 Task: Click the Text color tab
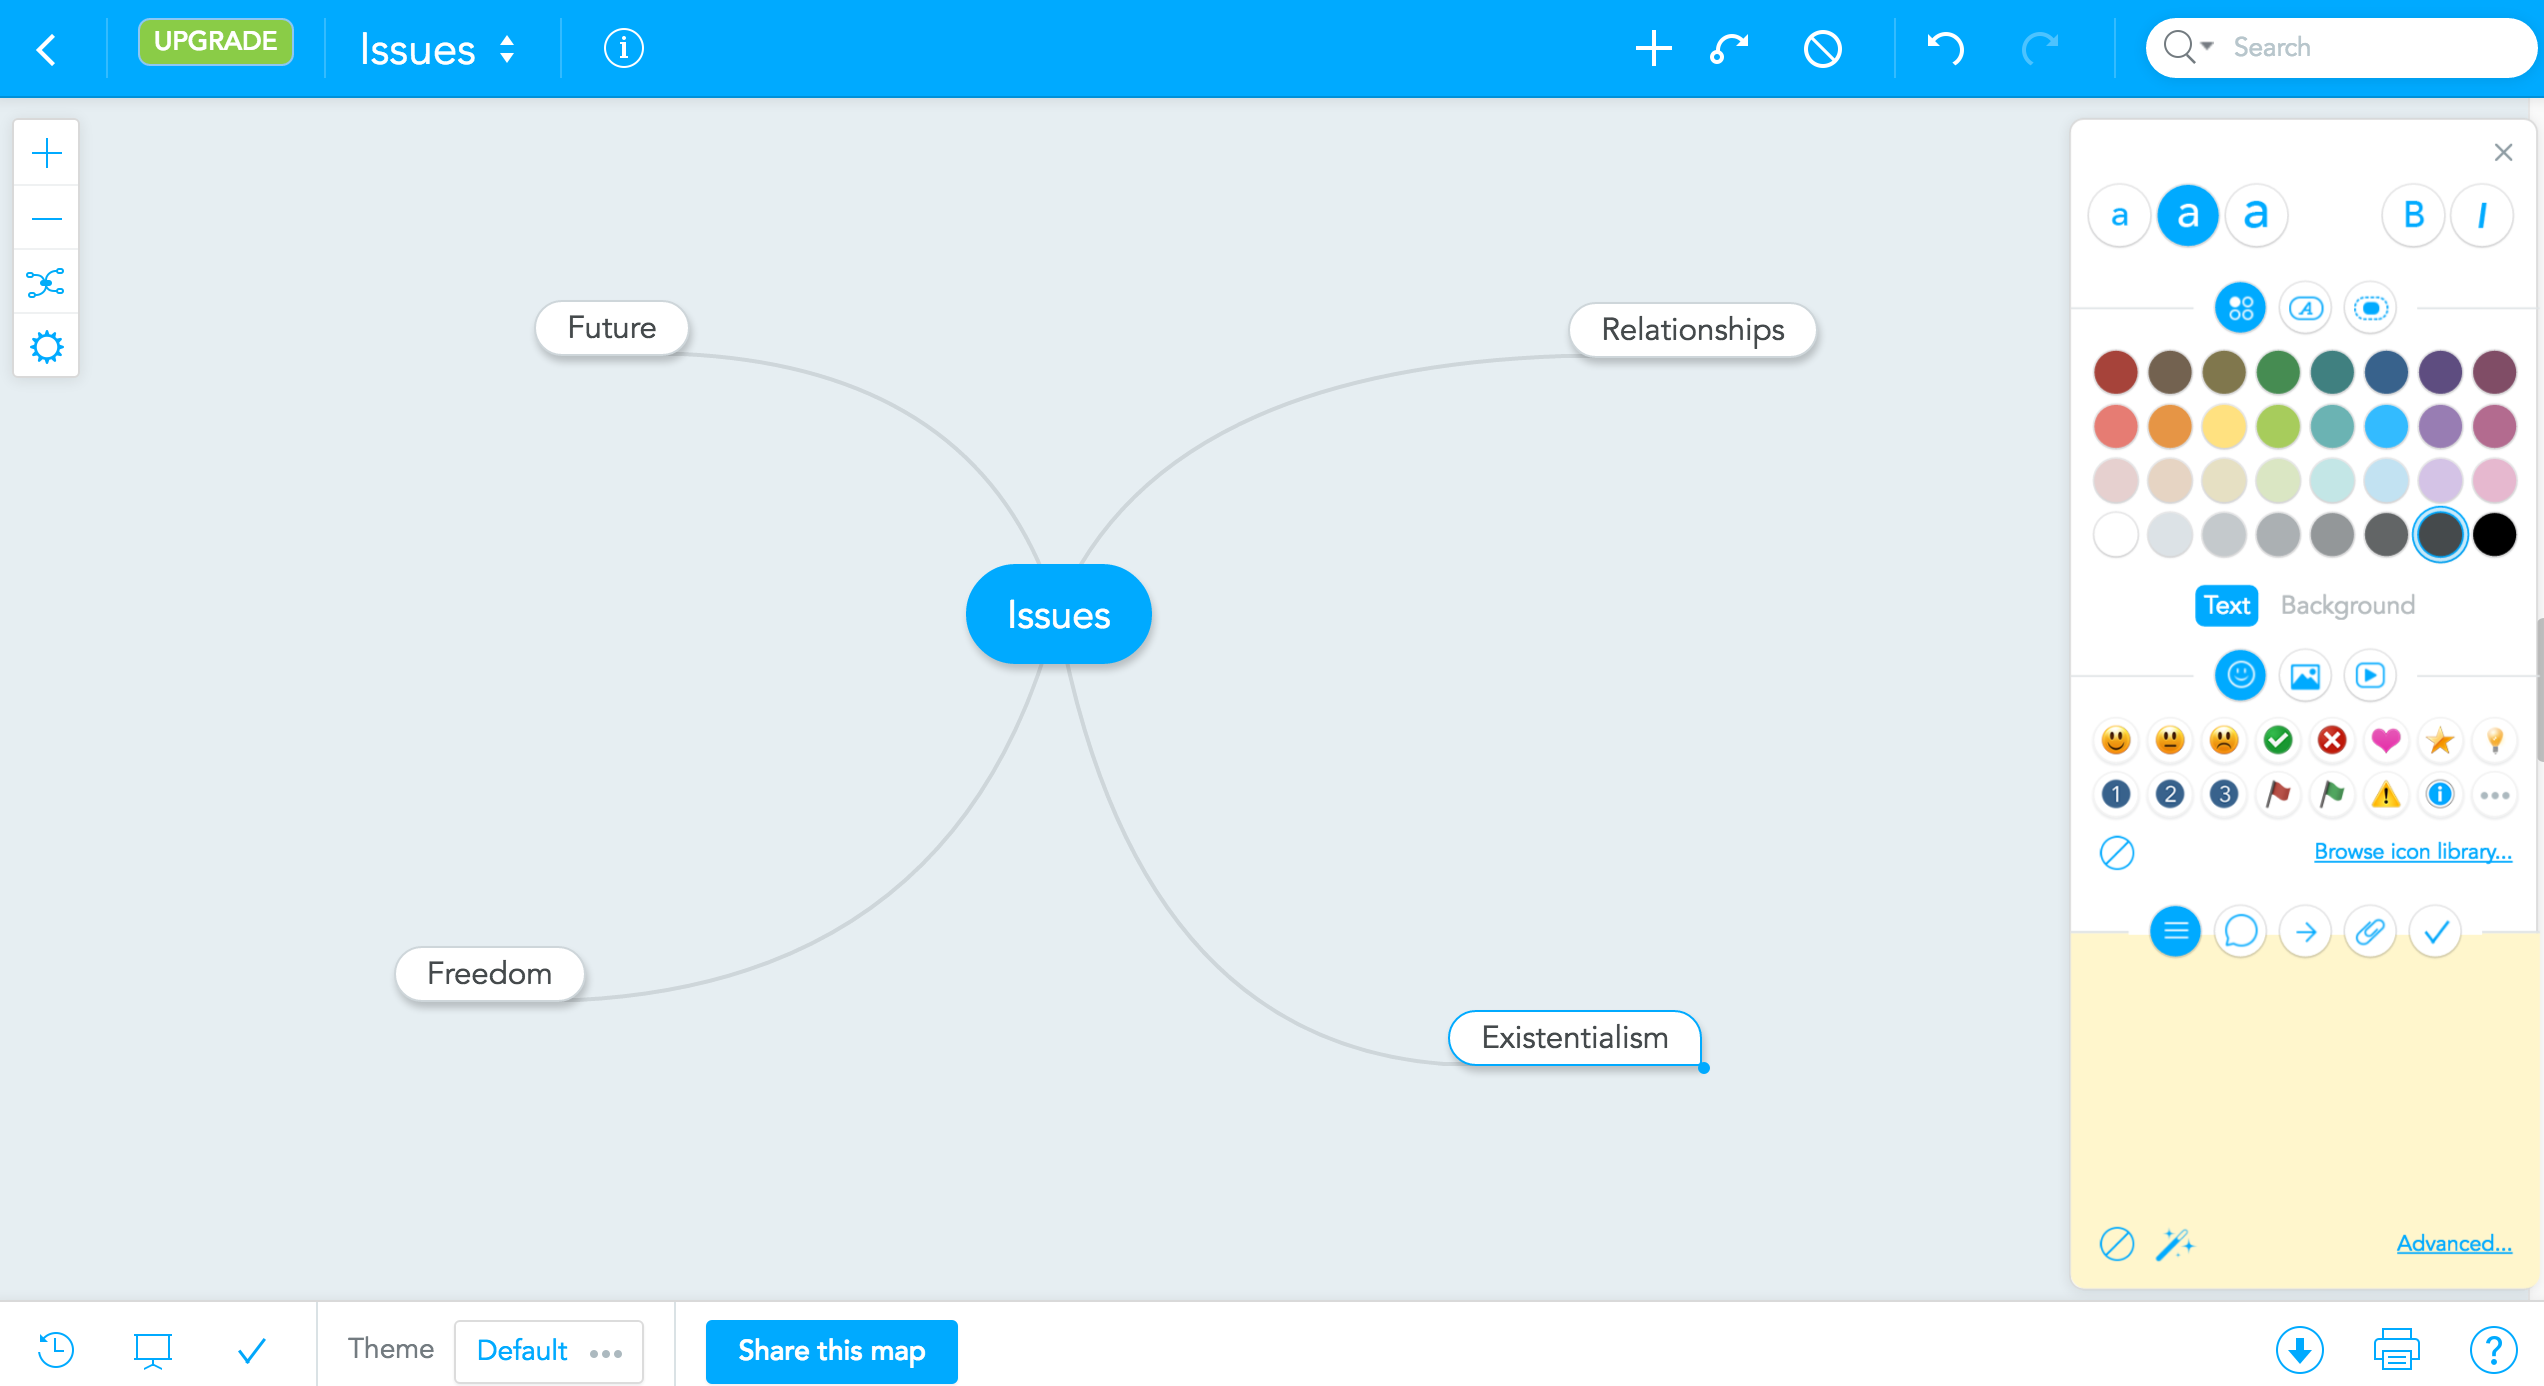point(2223,604)
